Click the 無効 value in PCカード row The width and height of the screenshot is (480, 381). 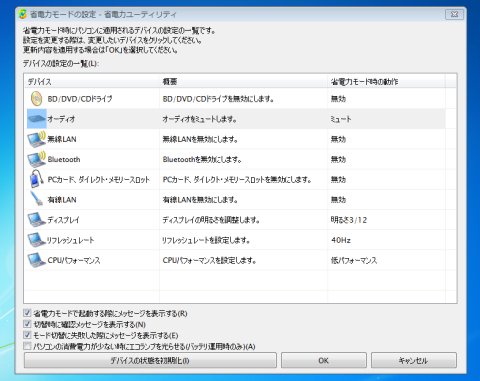click(x=338, y=180)
